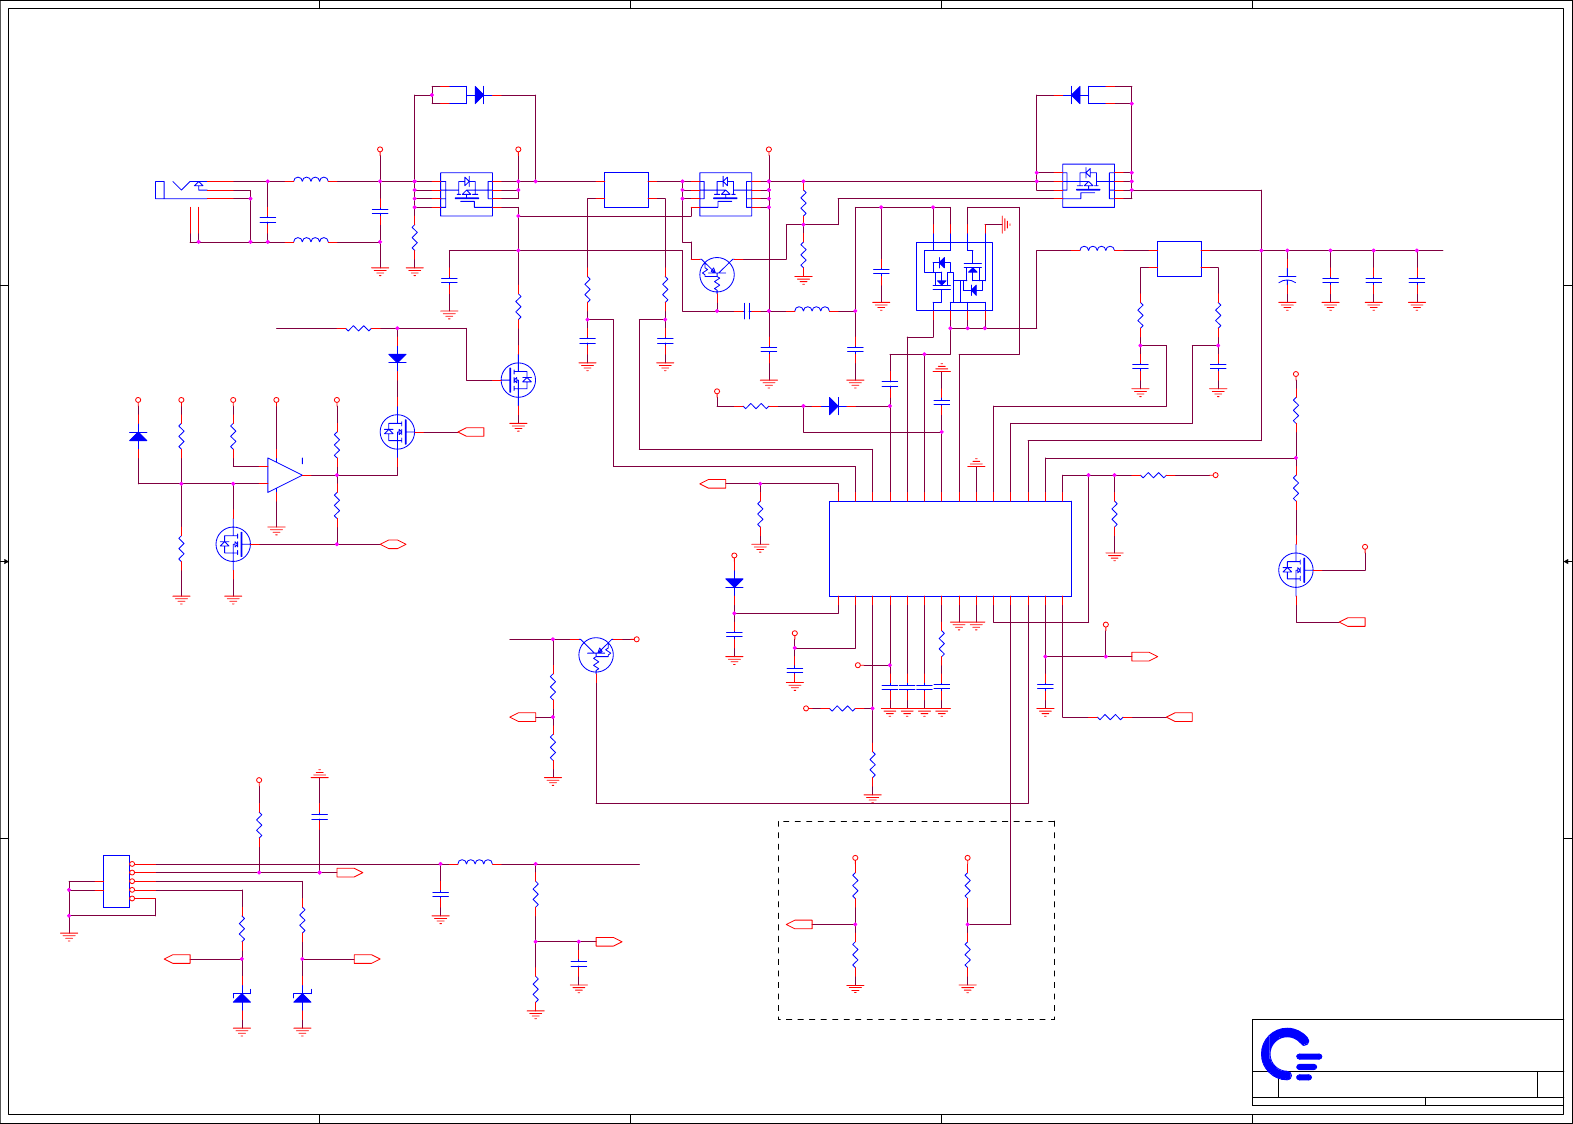Select the large central IC rectangle
1573x1124 pixels.
point(950,549)
